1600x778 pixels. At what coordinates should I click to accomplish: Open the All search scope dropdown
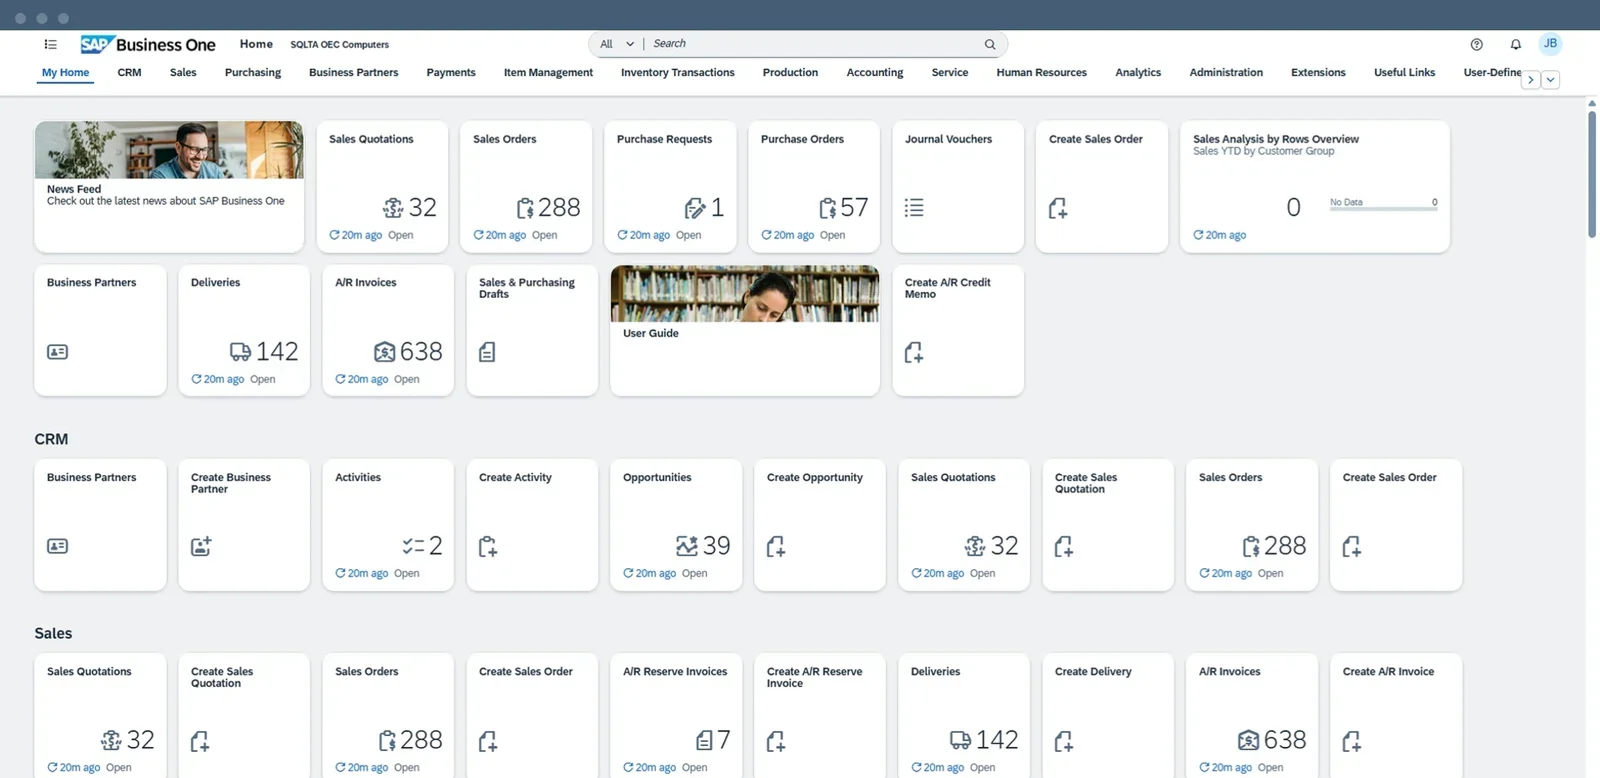(617, 44)
